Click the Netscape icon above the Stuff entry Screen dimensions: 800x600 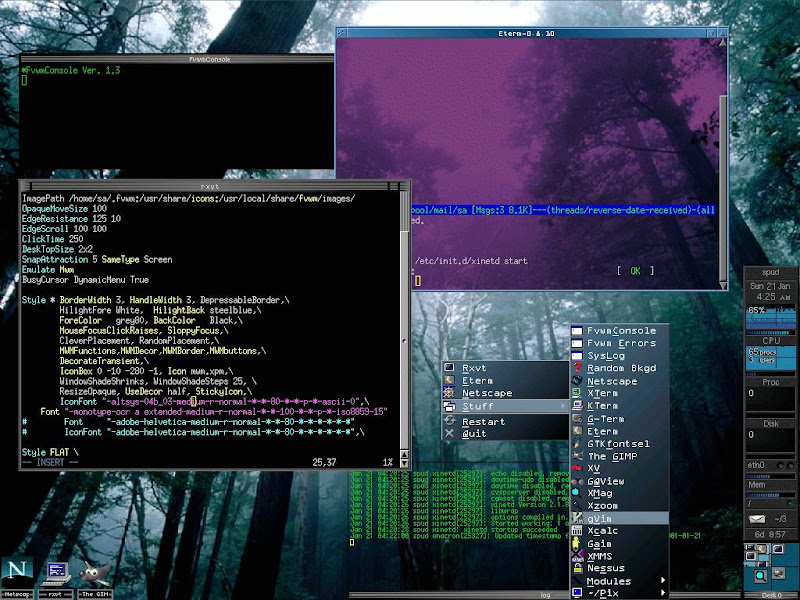tap(449, 392)
